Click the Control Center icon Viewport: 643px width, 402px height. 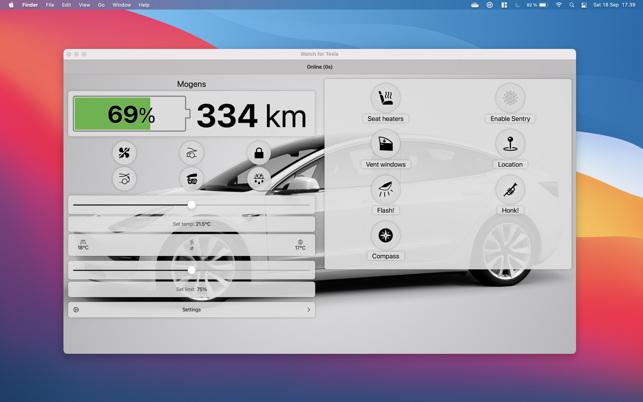pyautogui.click(x=584, y=5)
